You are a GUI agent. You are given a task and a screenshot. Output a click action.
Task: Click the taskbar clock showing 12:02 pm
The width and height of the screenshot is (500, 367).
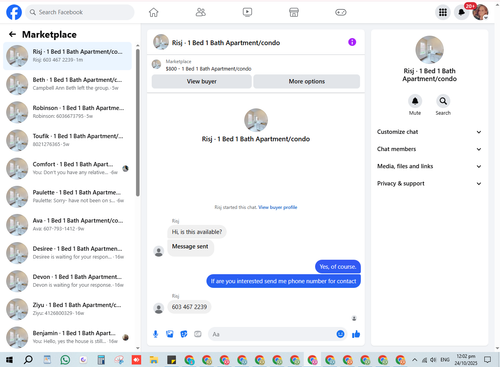(x=466, y=360)
